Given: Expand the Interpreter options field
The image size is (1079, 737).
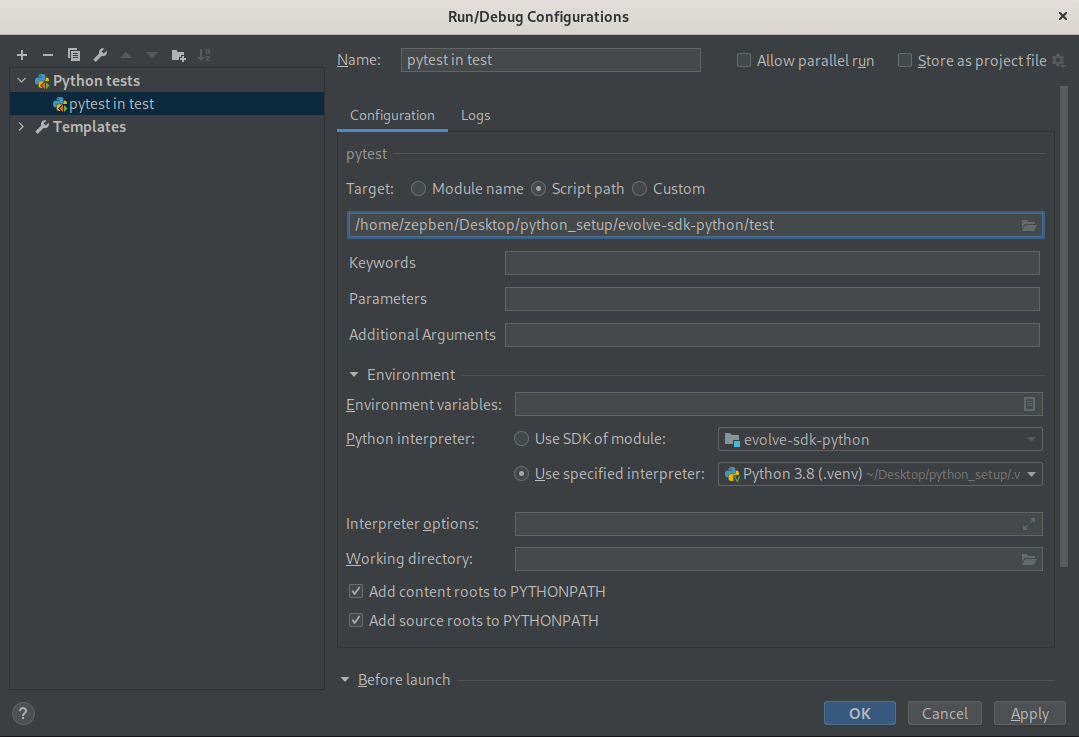Looking at the screenshot, I should tap(1029, 524).
